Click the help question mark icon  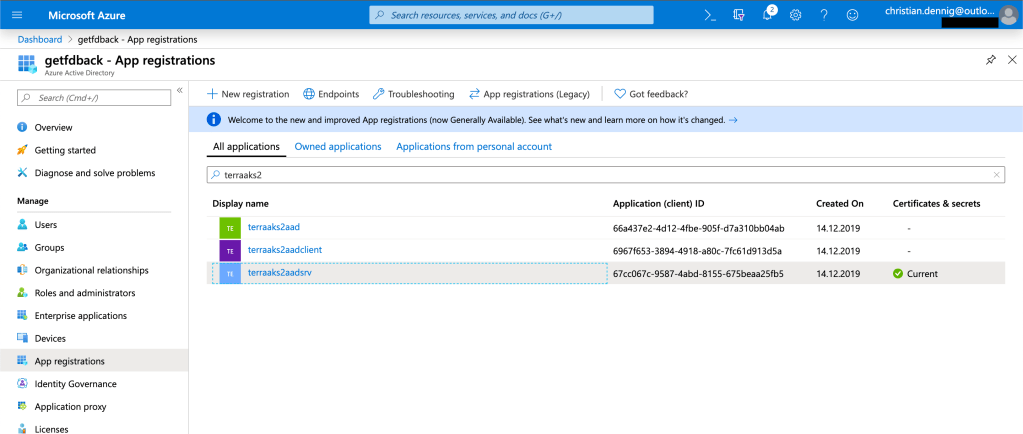(x=824, y=15)
